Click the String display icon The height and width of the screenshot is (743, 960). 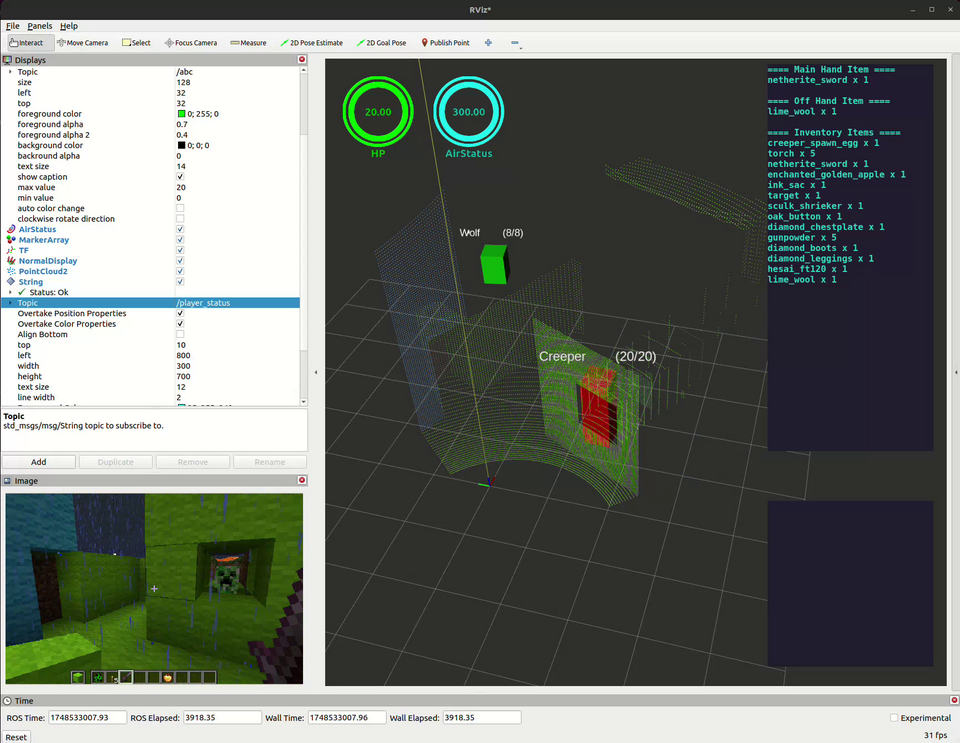[11, 282]
